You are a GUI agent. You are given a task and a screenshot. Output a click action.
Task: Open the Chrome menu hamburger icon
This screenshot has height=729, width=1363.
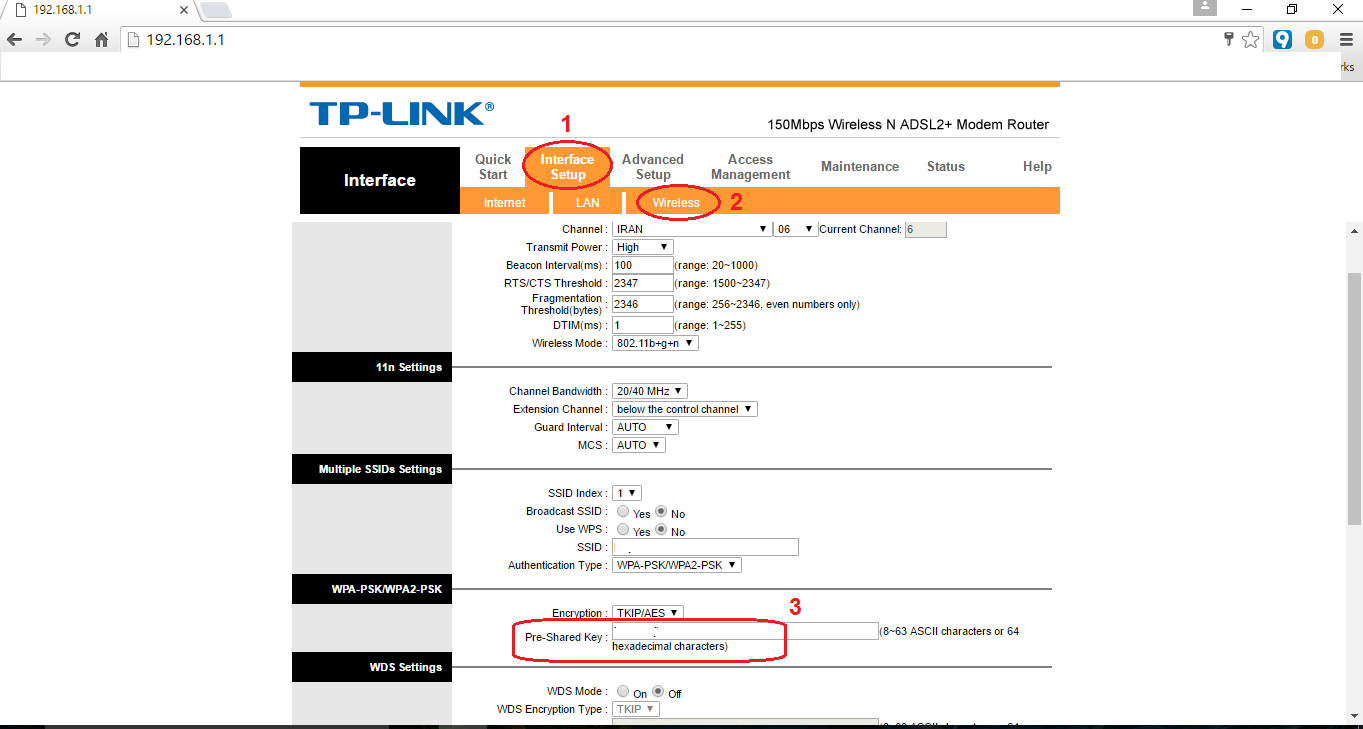[1346, 40]
